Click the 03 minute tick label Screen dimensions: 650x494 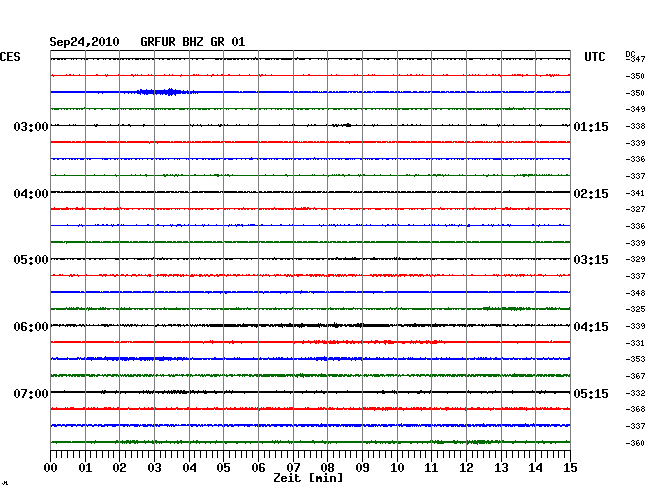click(x=154, y=468)
